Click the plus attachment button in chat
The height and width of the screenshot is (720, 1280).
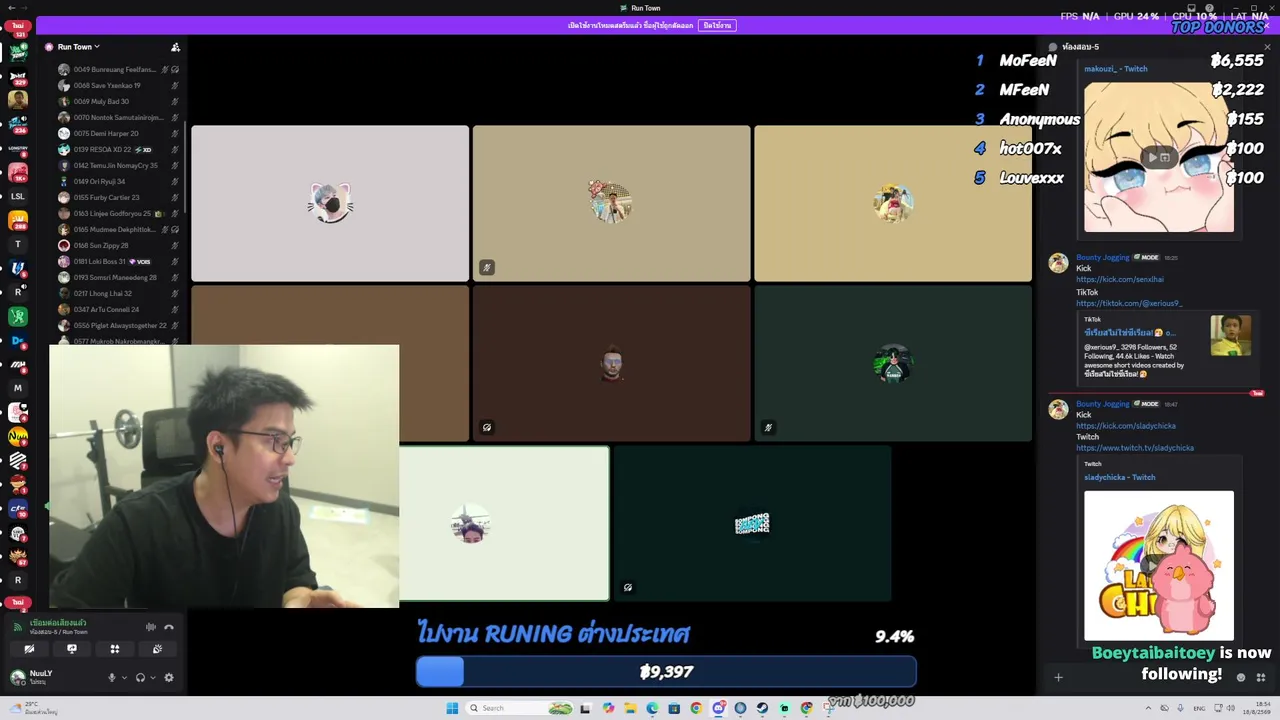click(1058, 677)
